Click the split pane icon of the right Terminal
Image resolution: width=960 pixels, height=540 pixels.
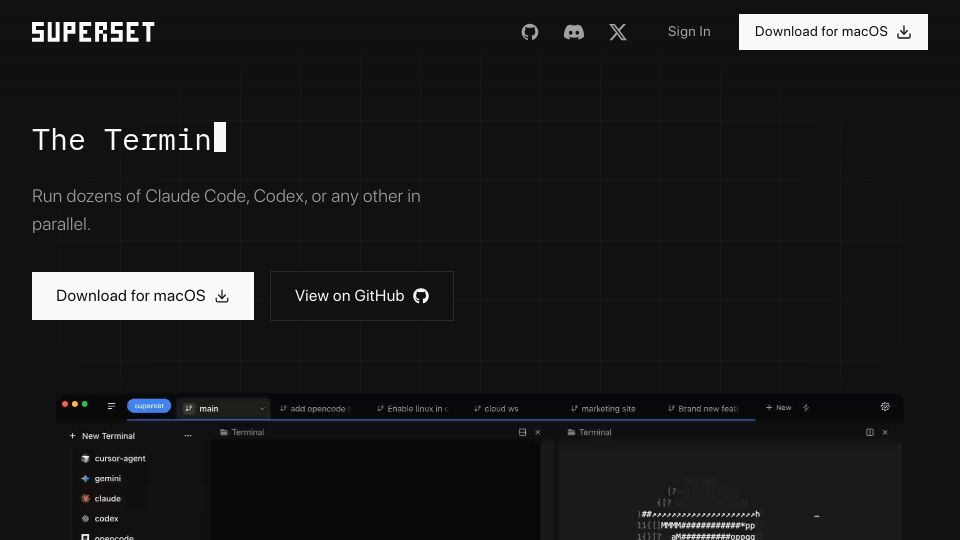(869, 432)
